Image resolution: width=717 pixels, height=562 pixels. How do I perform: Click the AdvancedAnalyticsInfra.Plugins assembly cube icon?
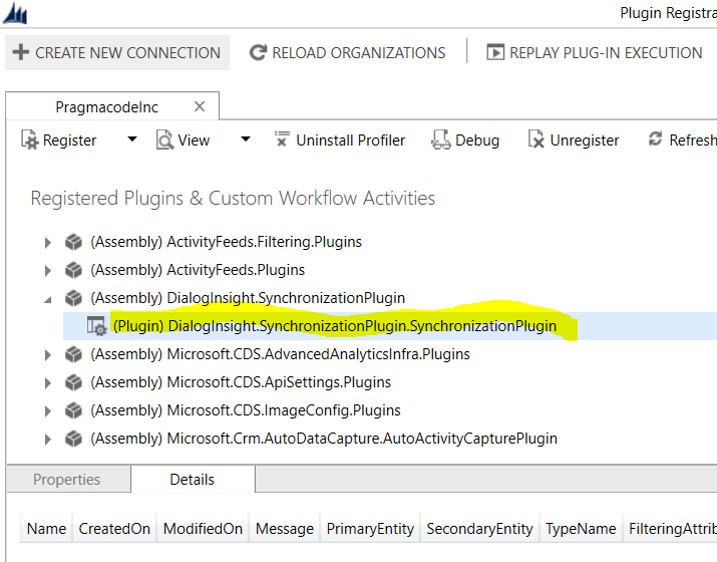coord(73,354)
